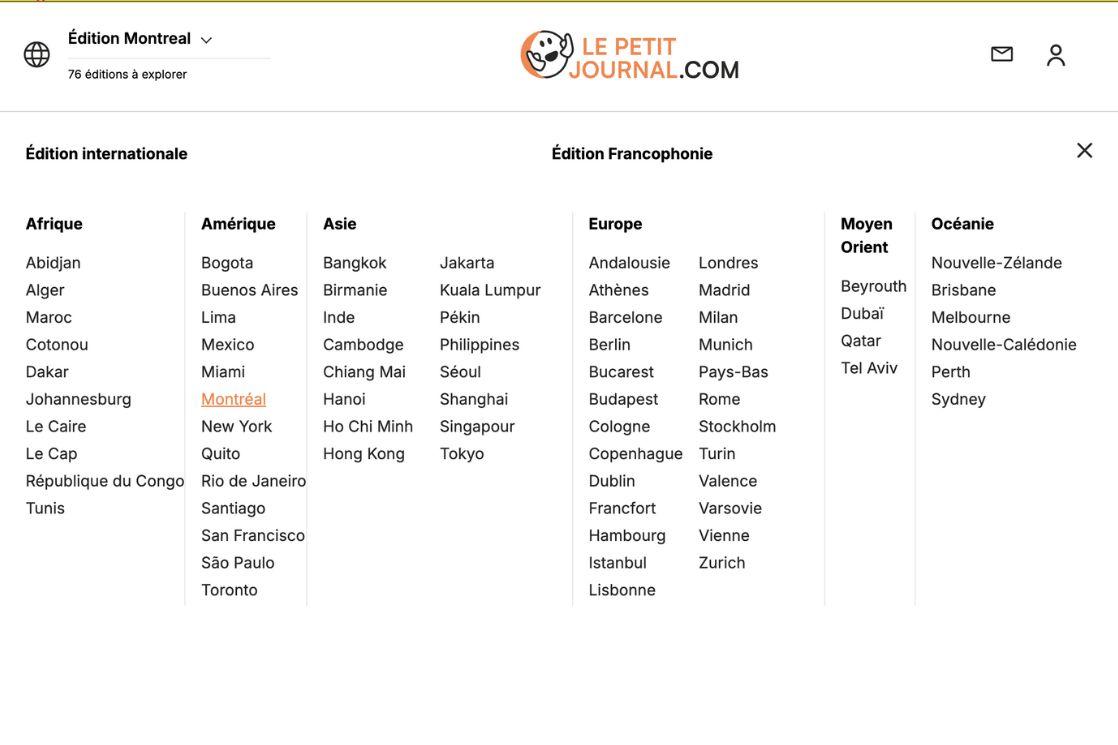Select the Bangkok edition
The height and width of the screenshot is (745, 1118).
click(x=354, y=263)
